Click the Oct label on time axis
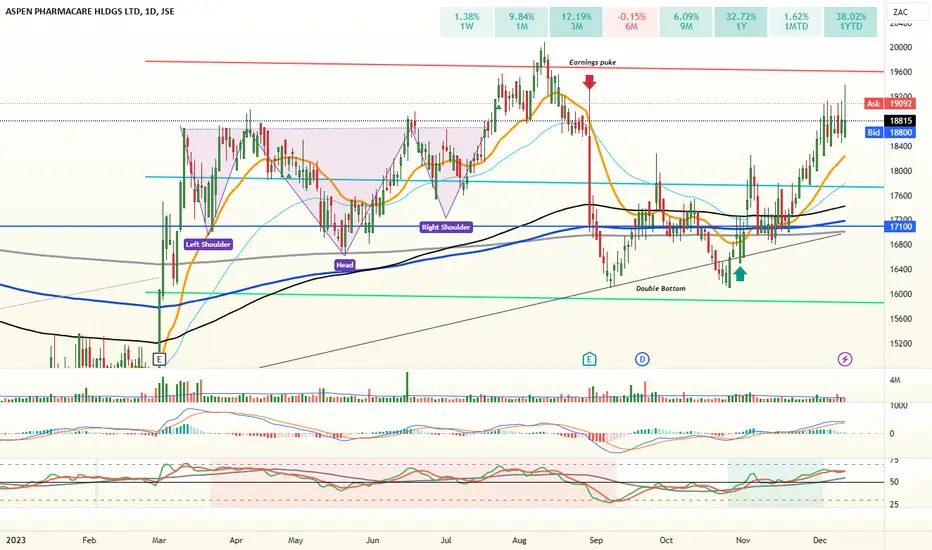Screen dimensions: 932x550 (666, 540)
